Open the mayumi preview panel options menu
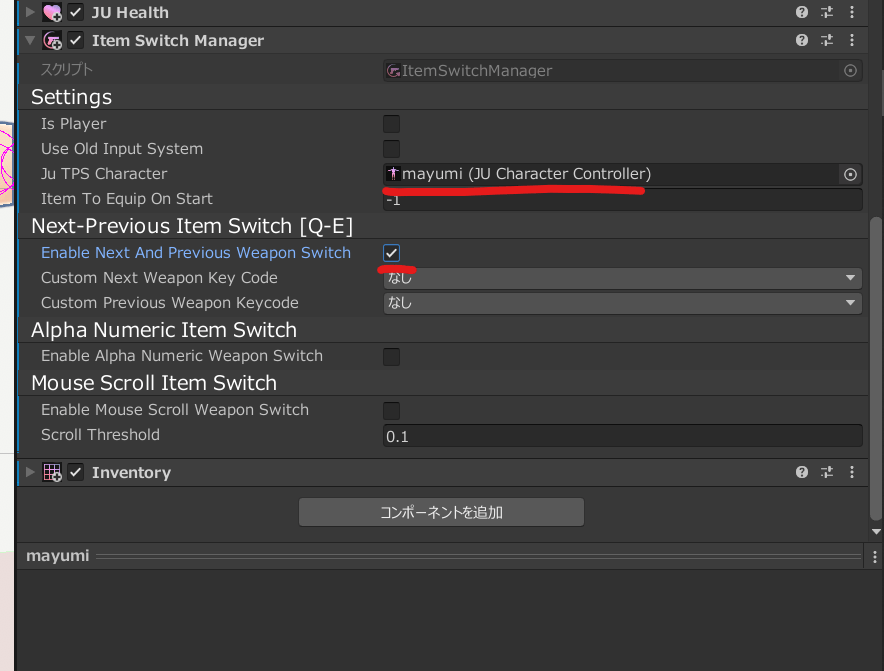 (875, 556)
